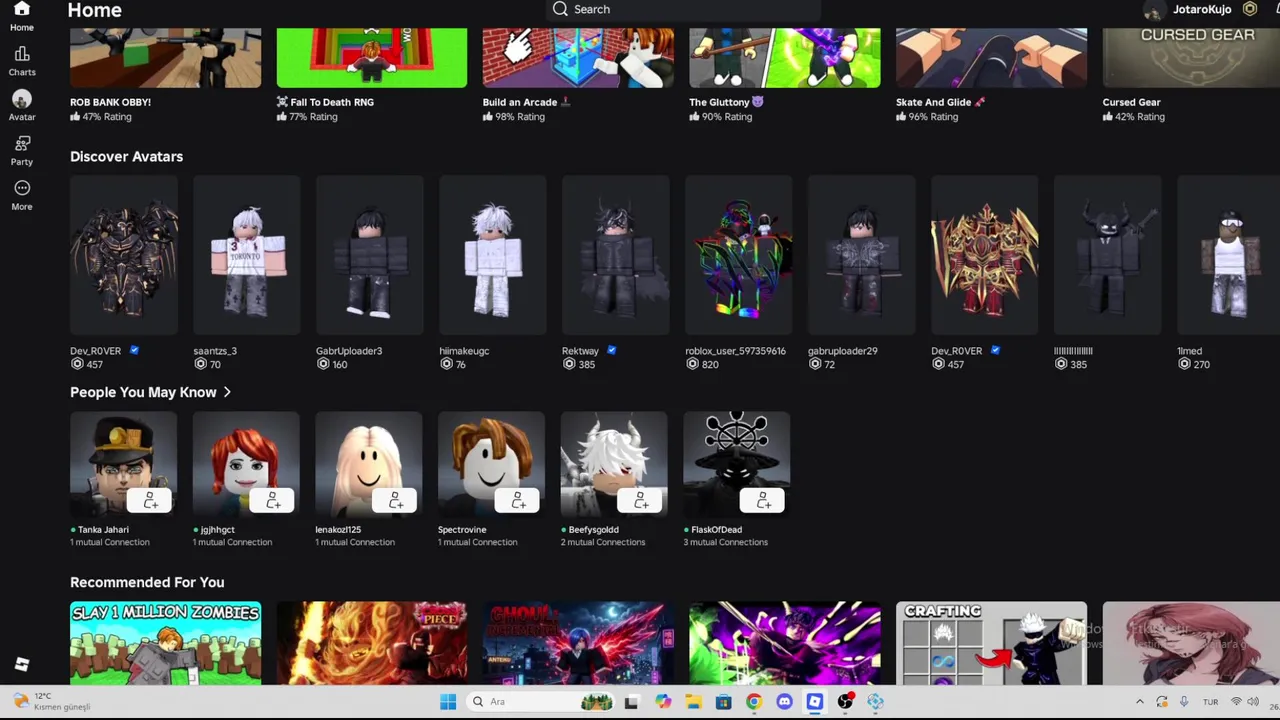This screenshot has height=720, width=1280.
Task: Click the Search magnifier icon
Action: pyautogui.click(x=560, y=9)
